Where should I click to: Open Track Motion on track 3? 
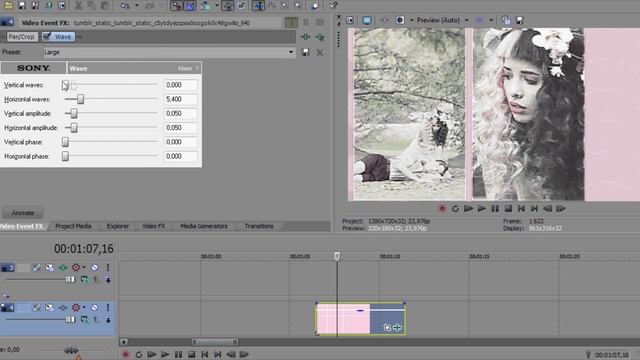pos(49,268)
